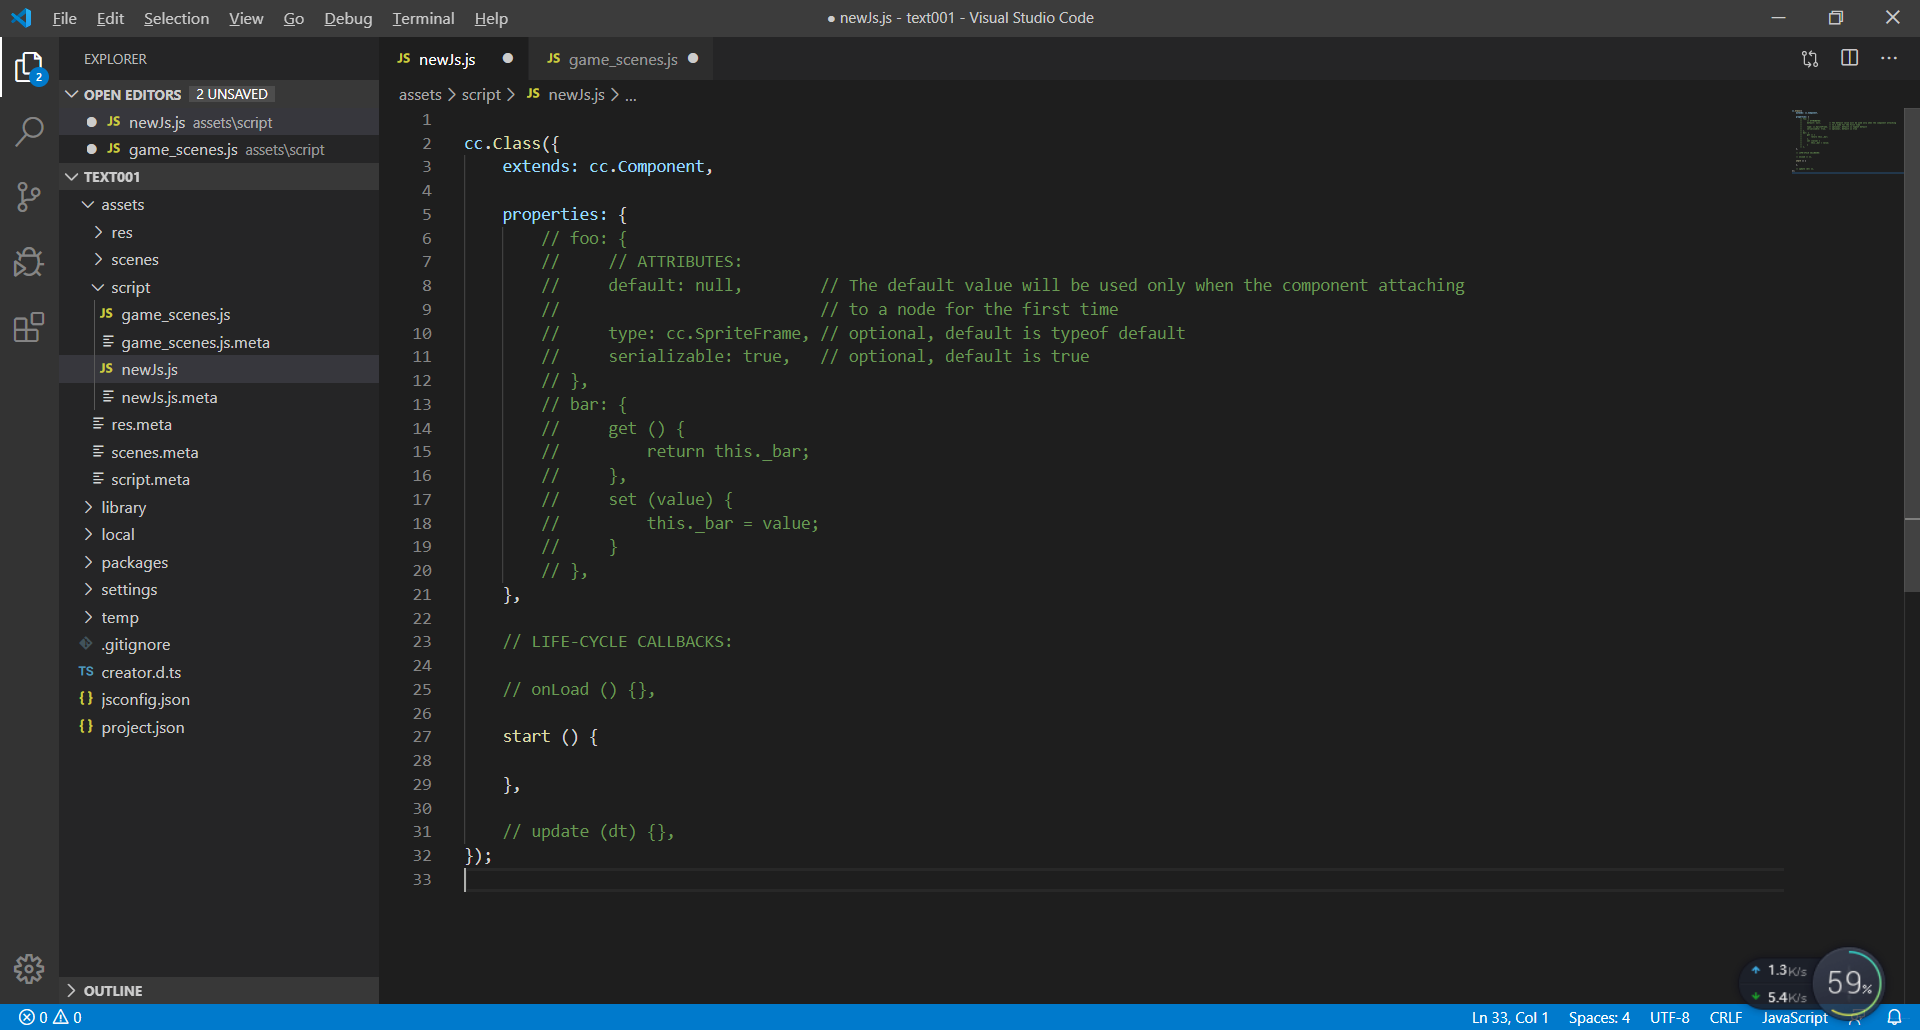Click the assets breadcrumb segment
Image resolution: width=1920 pixels, height=1030 pixels.
[x=420, y=94]
